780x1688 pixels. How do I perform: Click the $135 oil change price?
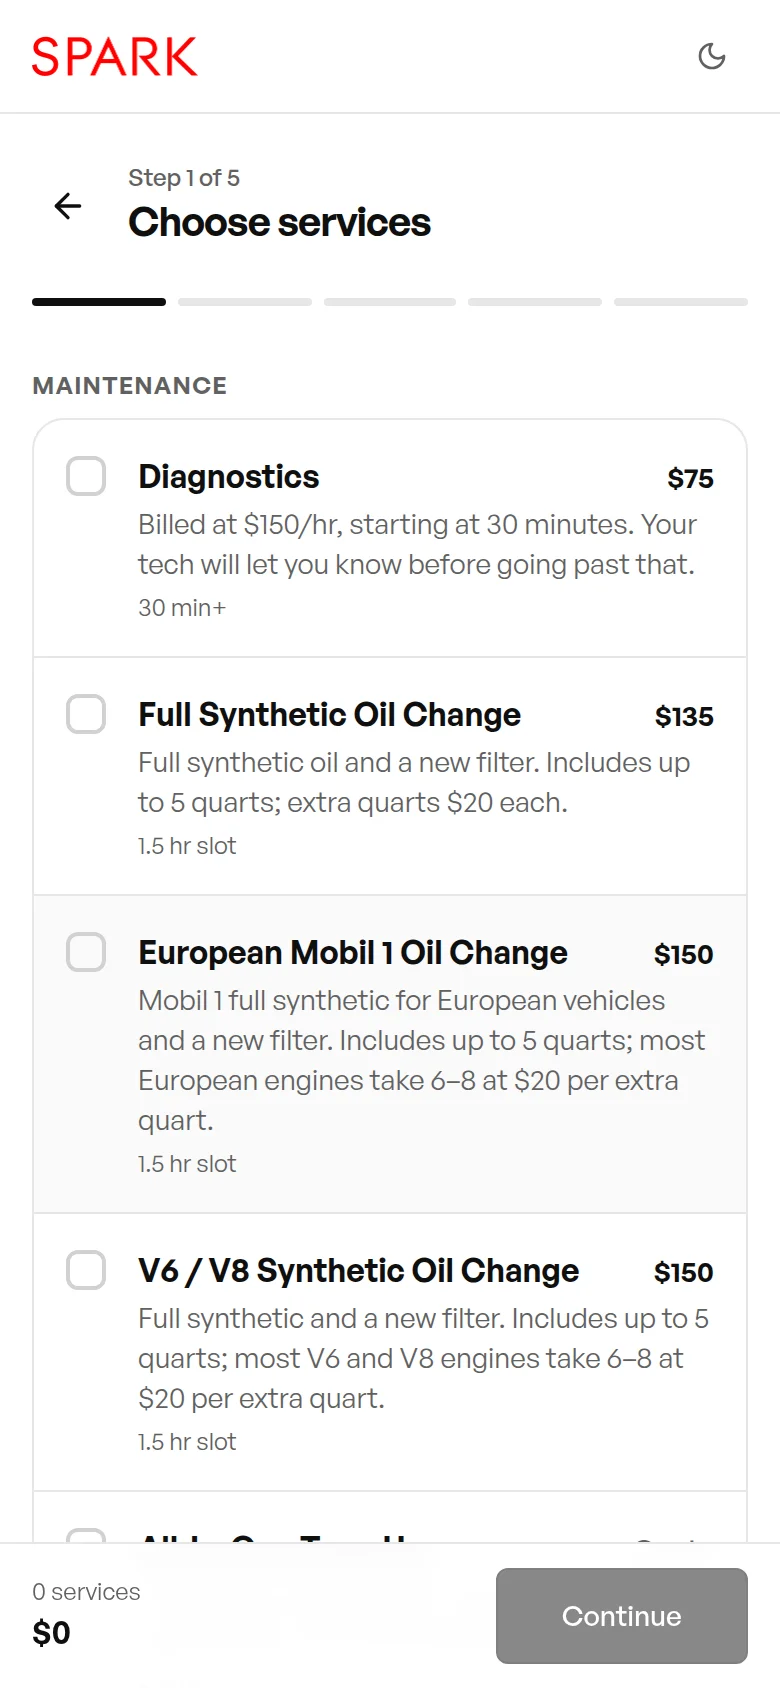click(685, 717)
